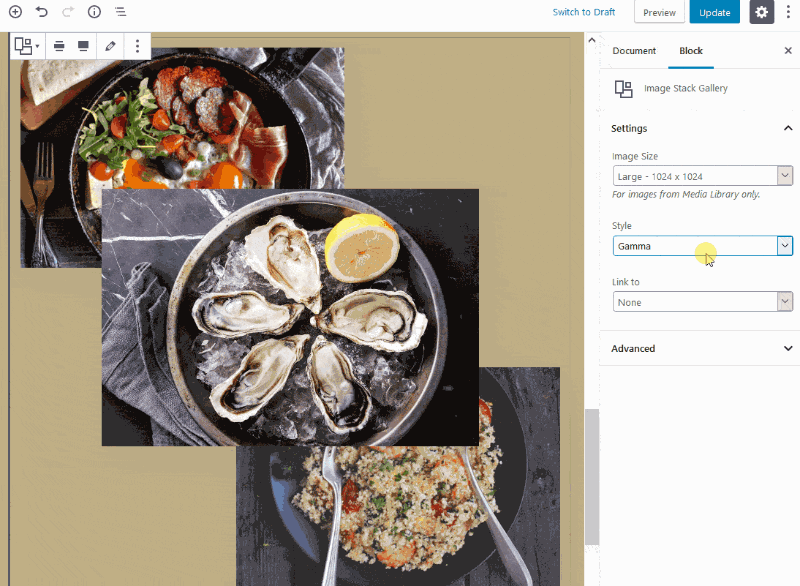The width and height of the screenshot is (800, 586).
Task: Click the editor scroll-up arrow
Action: click(592, 40)
